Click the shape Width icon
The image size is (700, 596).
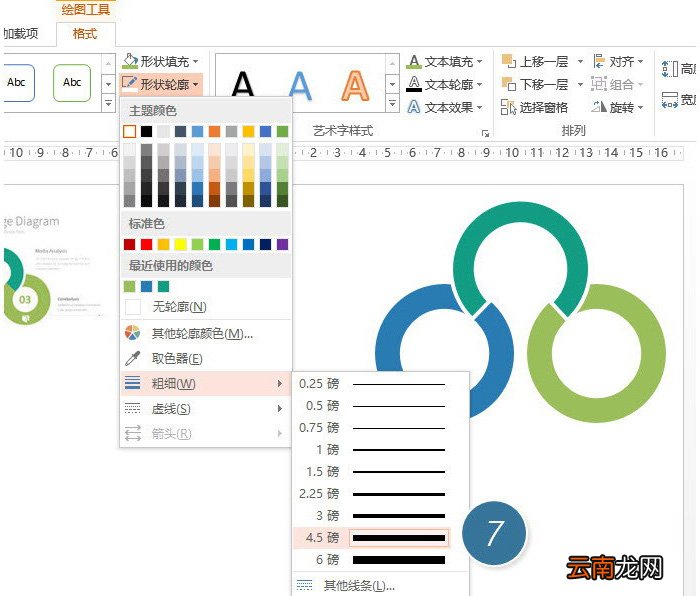[x=670, y=100]
